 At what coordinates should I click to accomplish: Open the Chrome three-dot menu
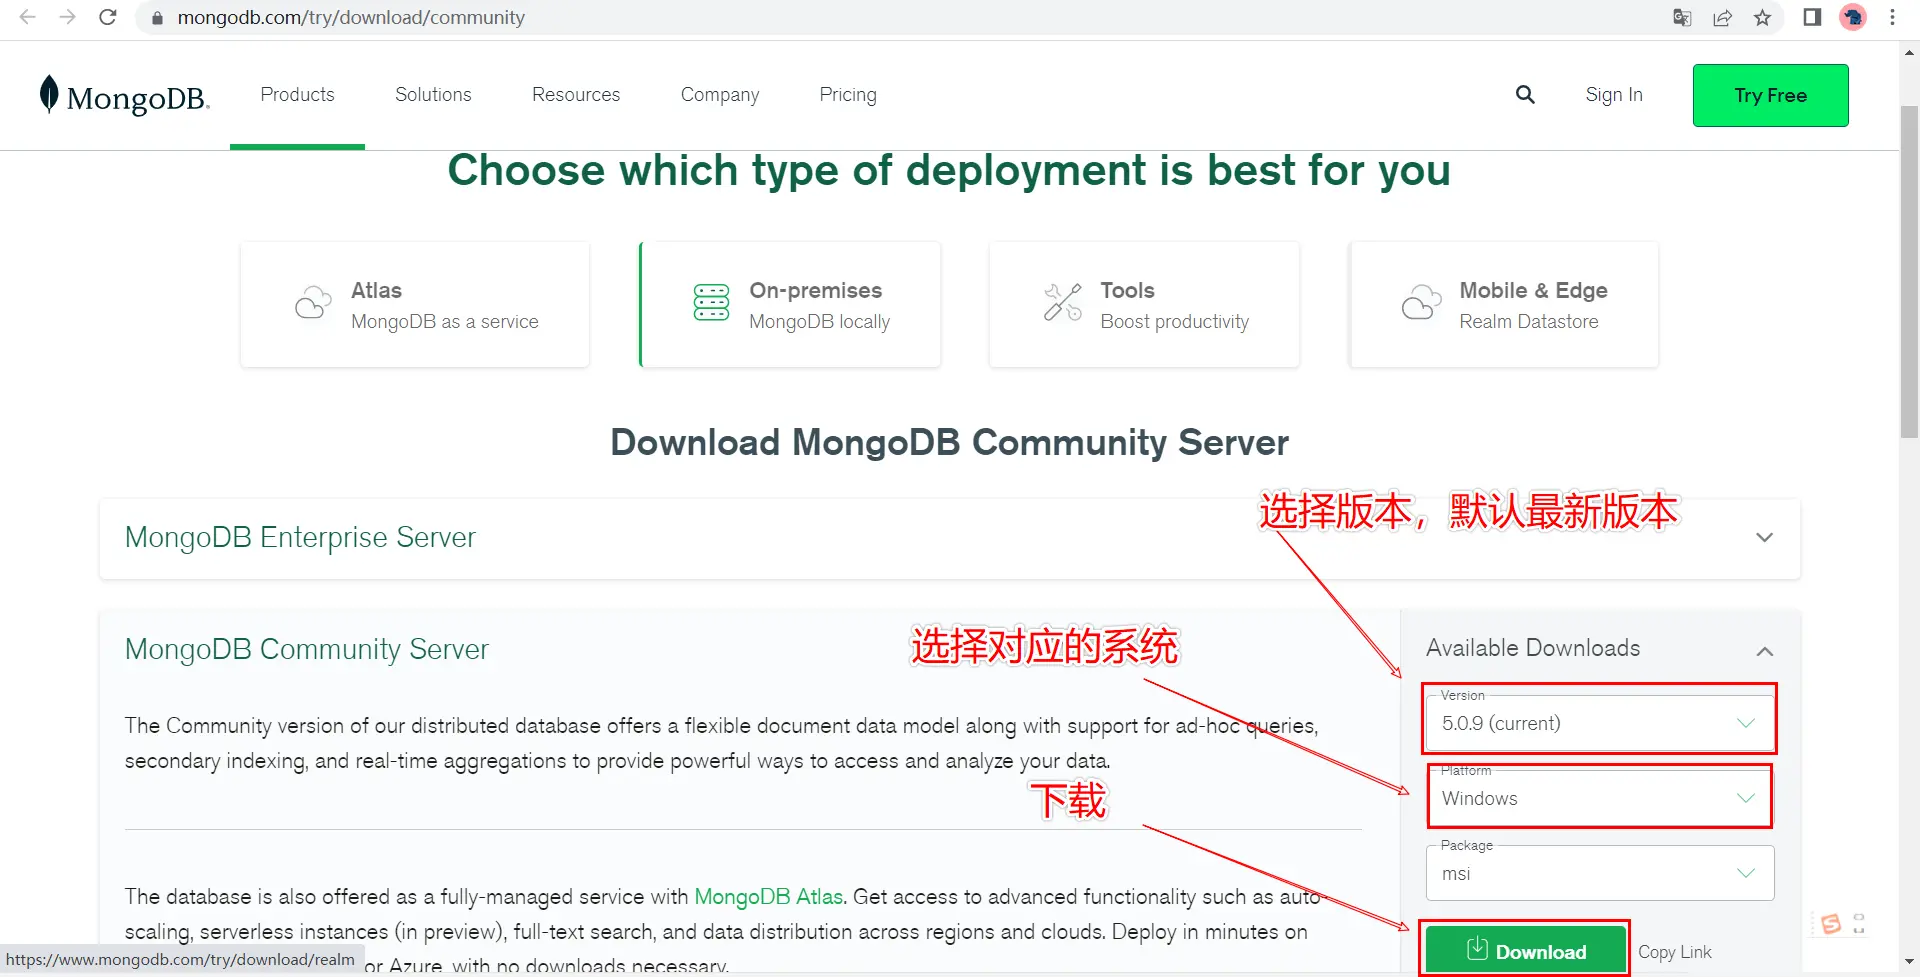(x=1892, y=17)
